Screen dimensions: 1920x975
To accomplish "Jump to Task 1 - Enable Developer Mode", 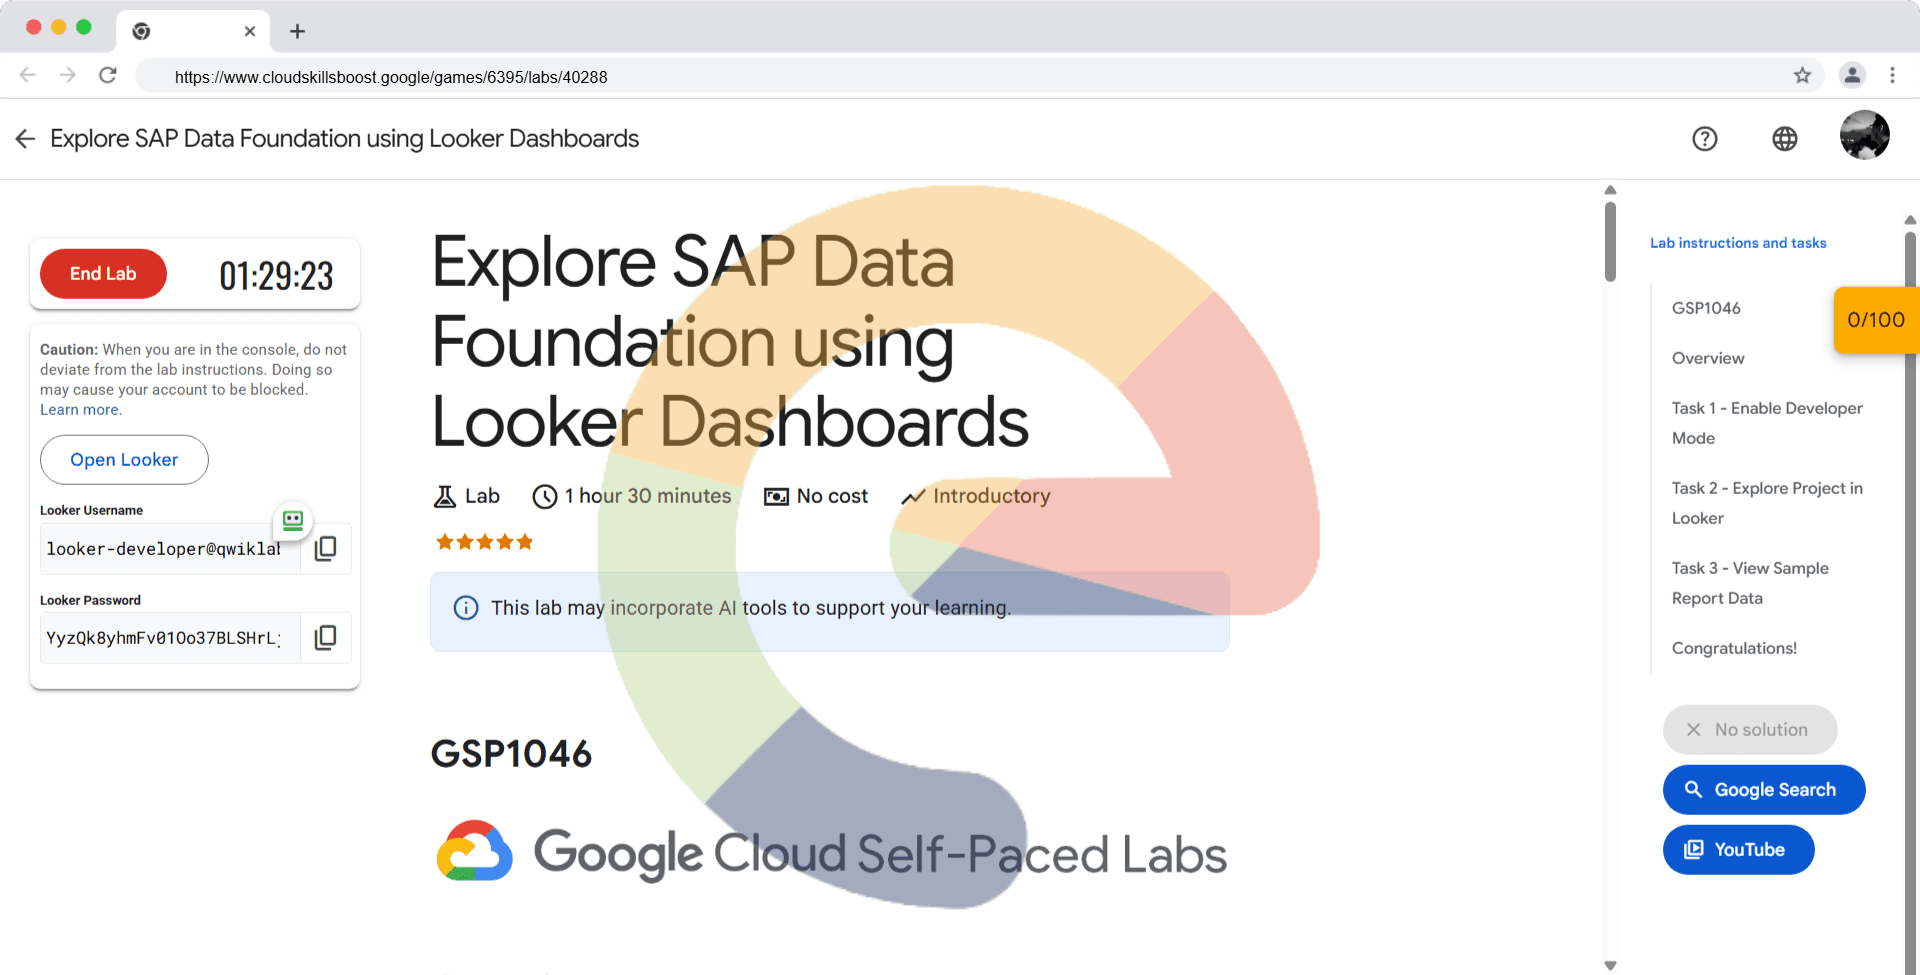I will point(1766,423).
